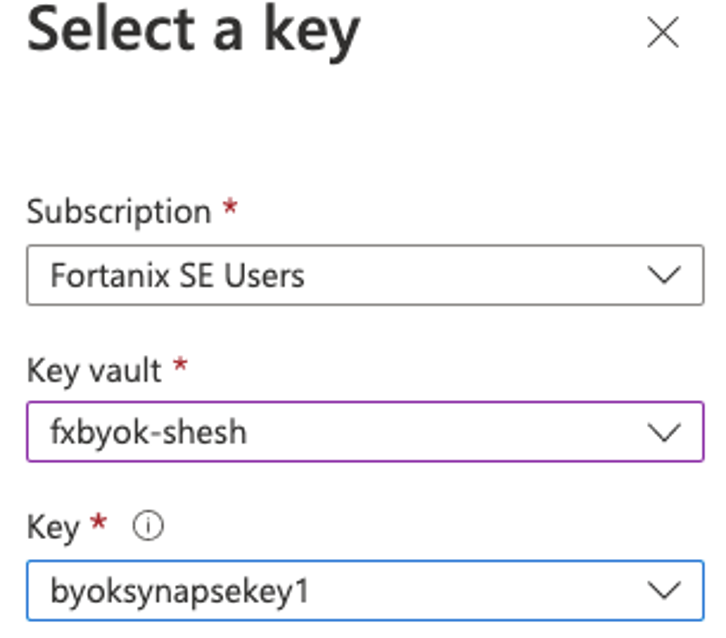
Task: Select the Fortanix SE Users text
Action: tap(177, 275)
